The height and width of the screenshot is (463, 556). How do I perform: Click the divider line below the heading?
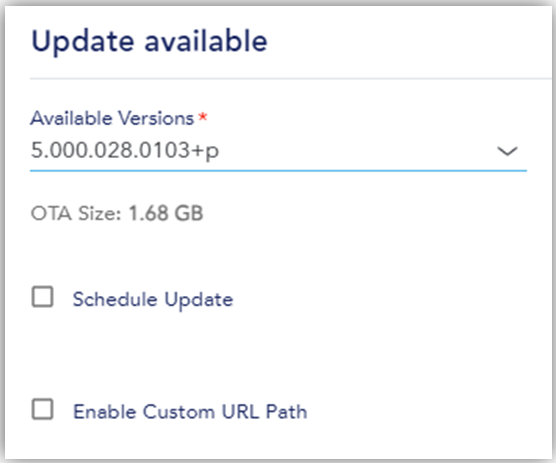[291, 78]
